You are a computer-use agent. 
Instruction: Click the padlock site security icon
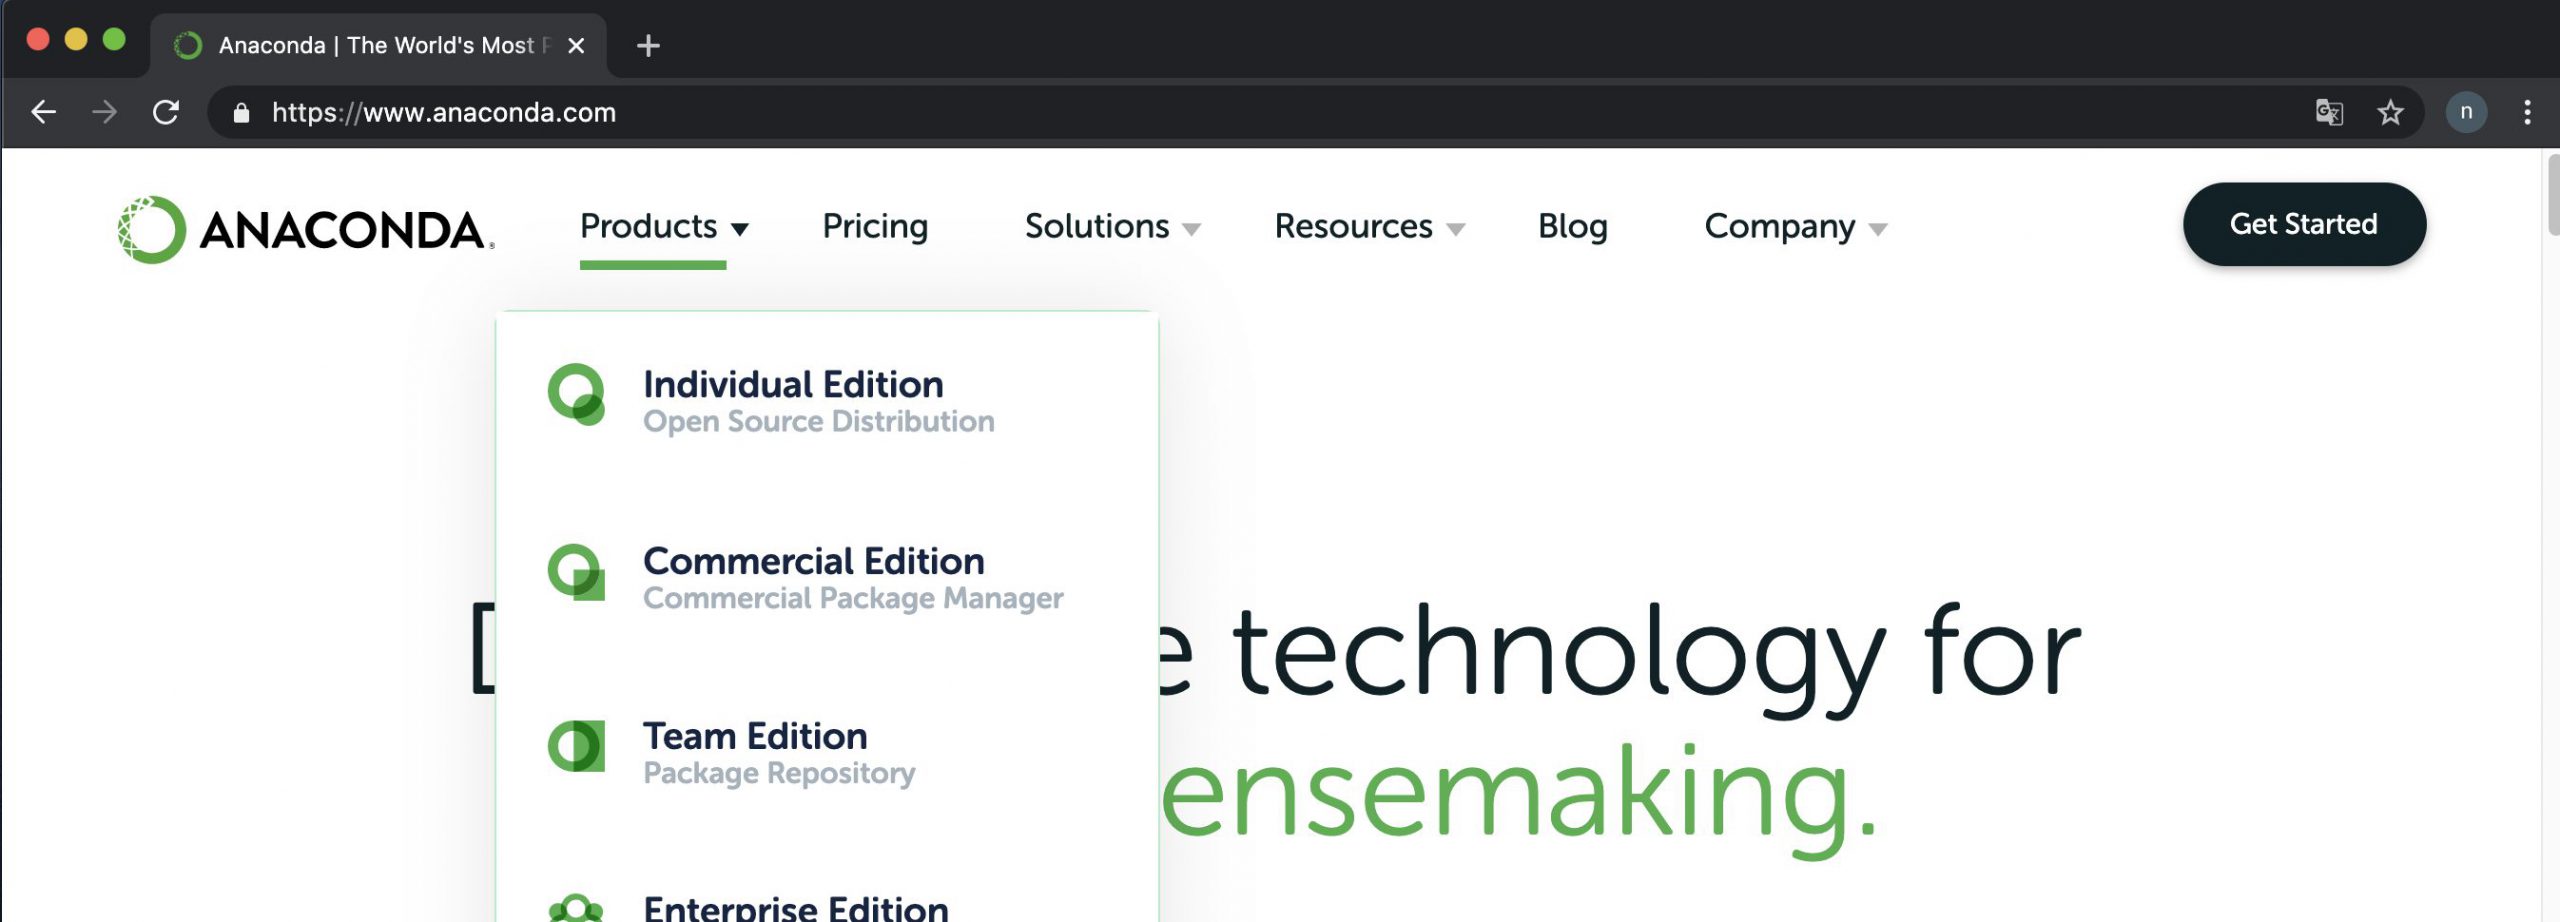coord(241,113)
